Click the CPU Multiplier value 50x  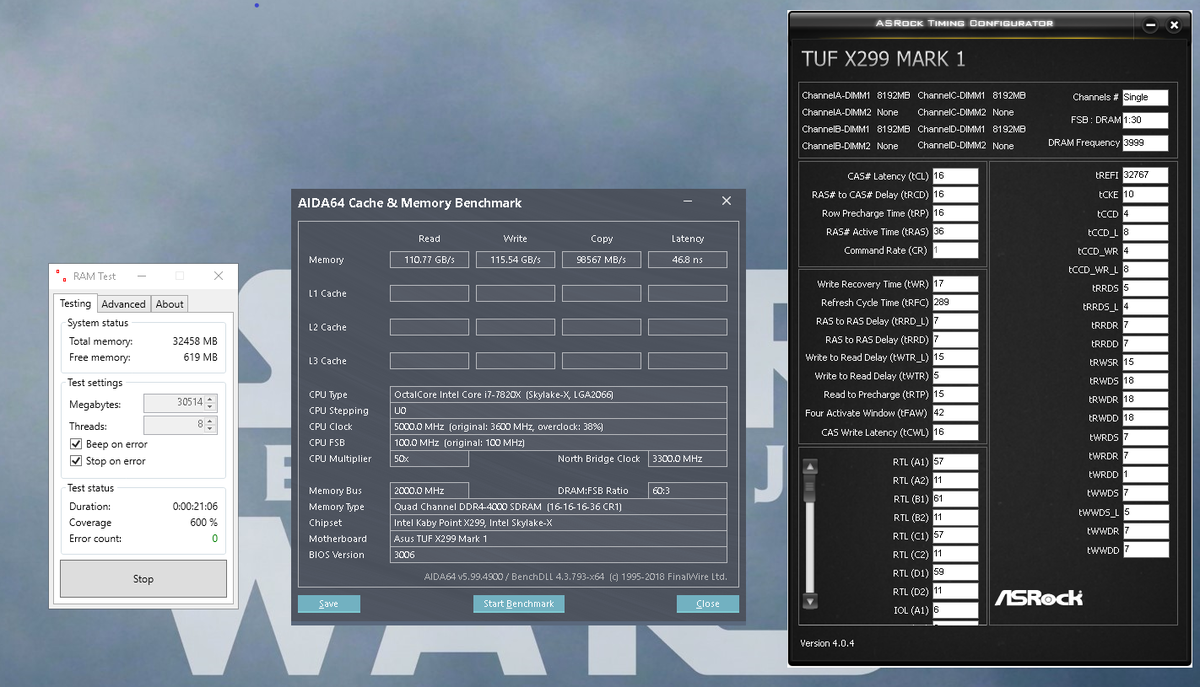[x=429, y=459]
